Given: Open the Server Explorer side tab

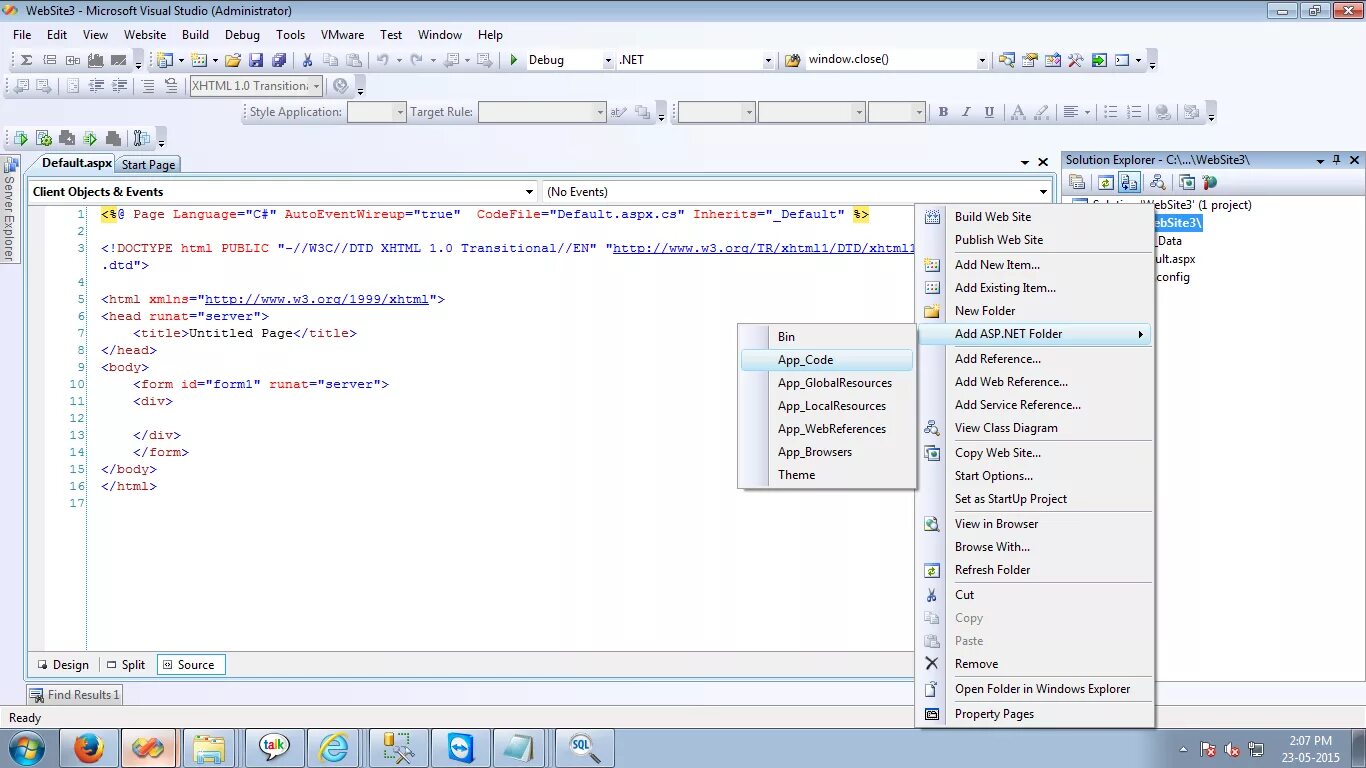Looking at the screenshot, I should 10,210.
